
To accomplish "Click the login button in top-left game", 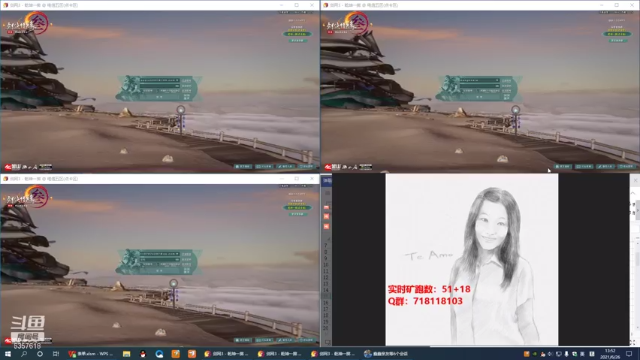I will [x=159, y=97].
